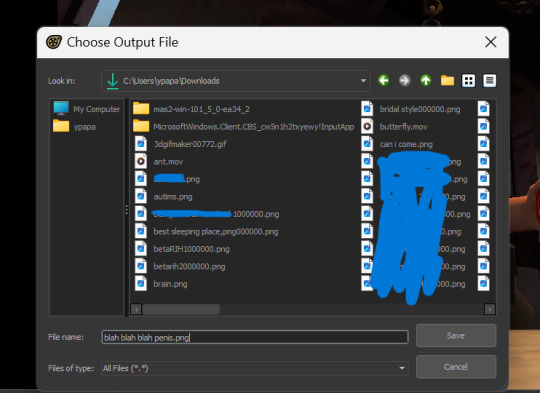Click the Cancel button
The height and width of the screenshot is (393, 540).
click(456, 367)
